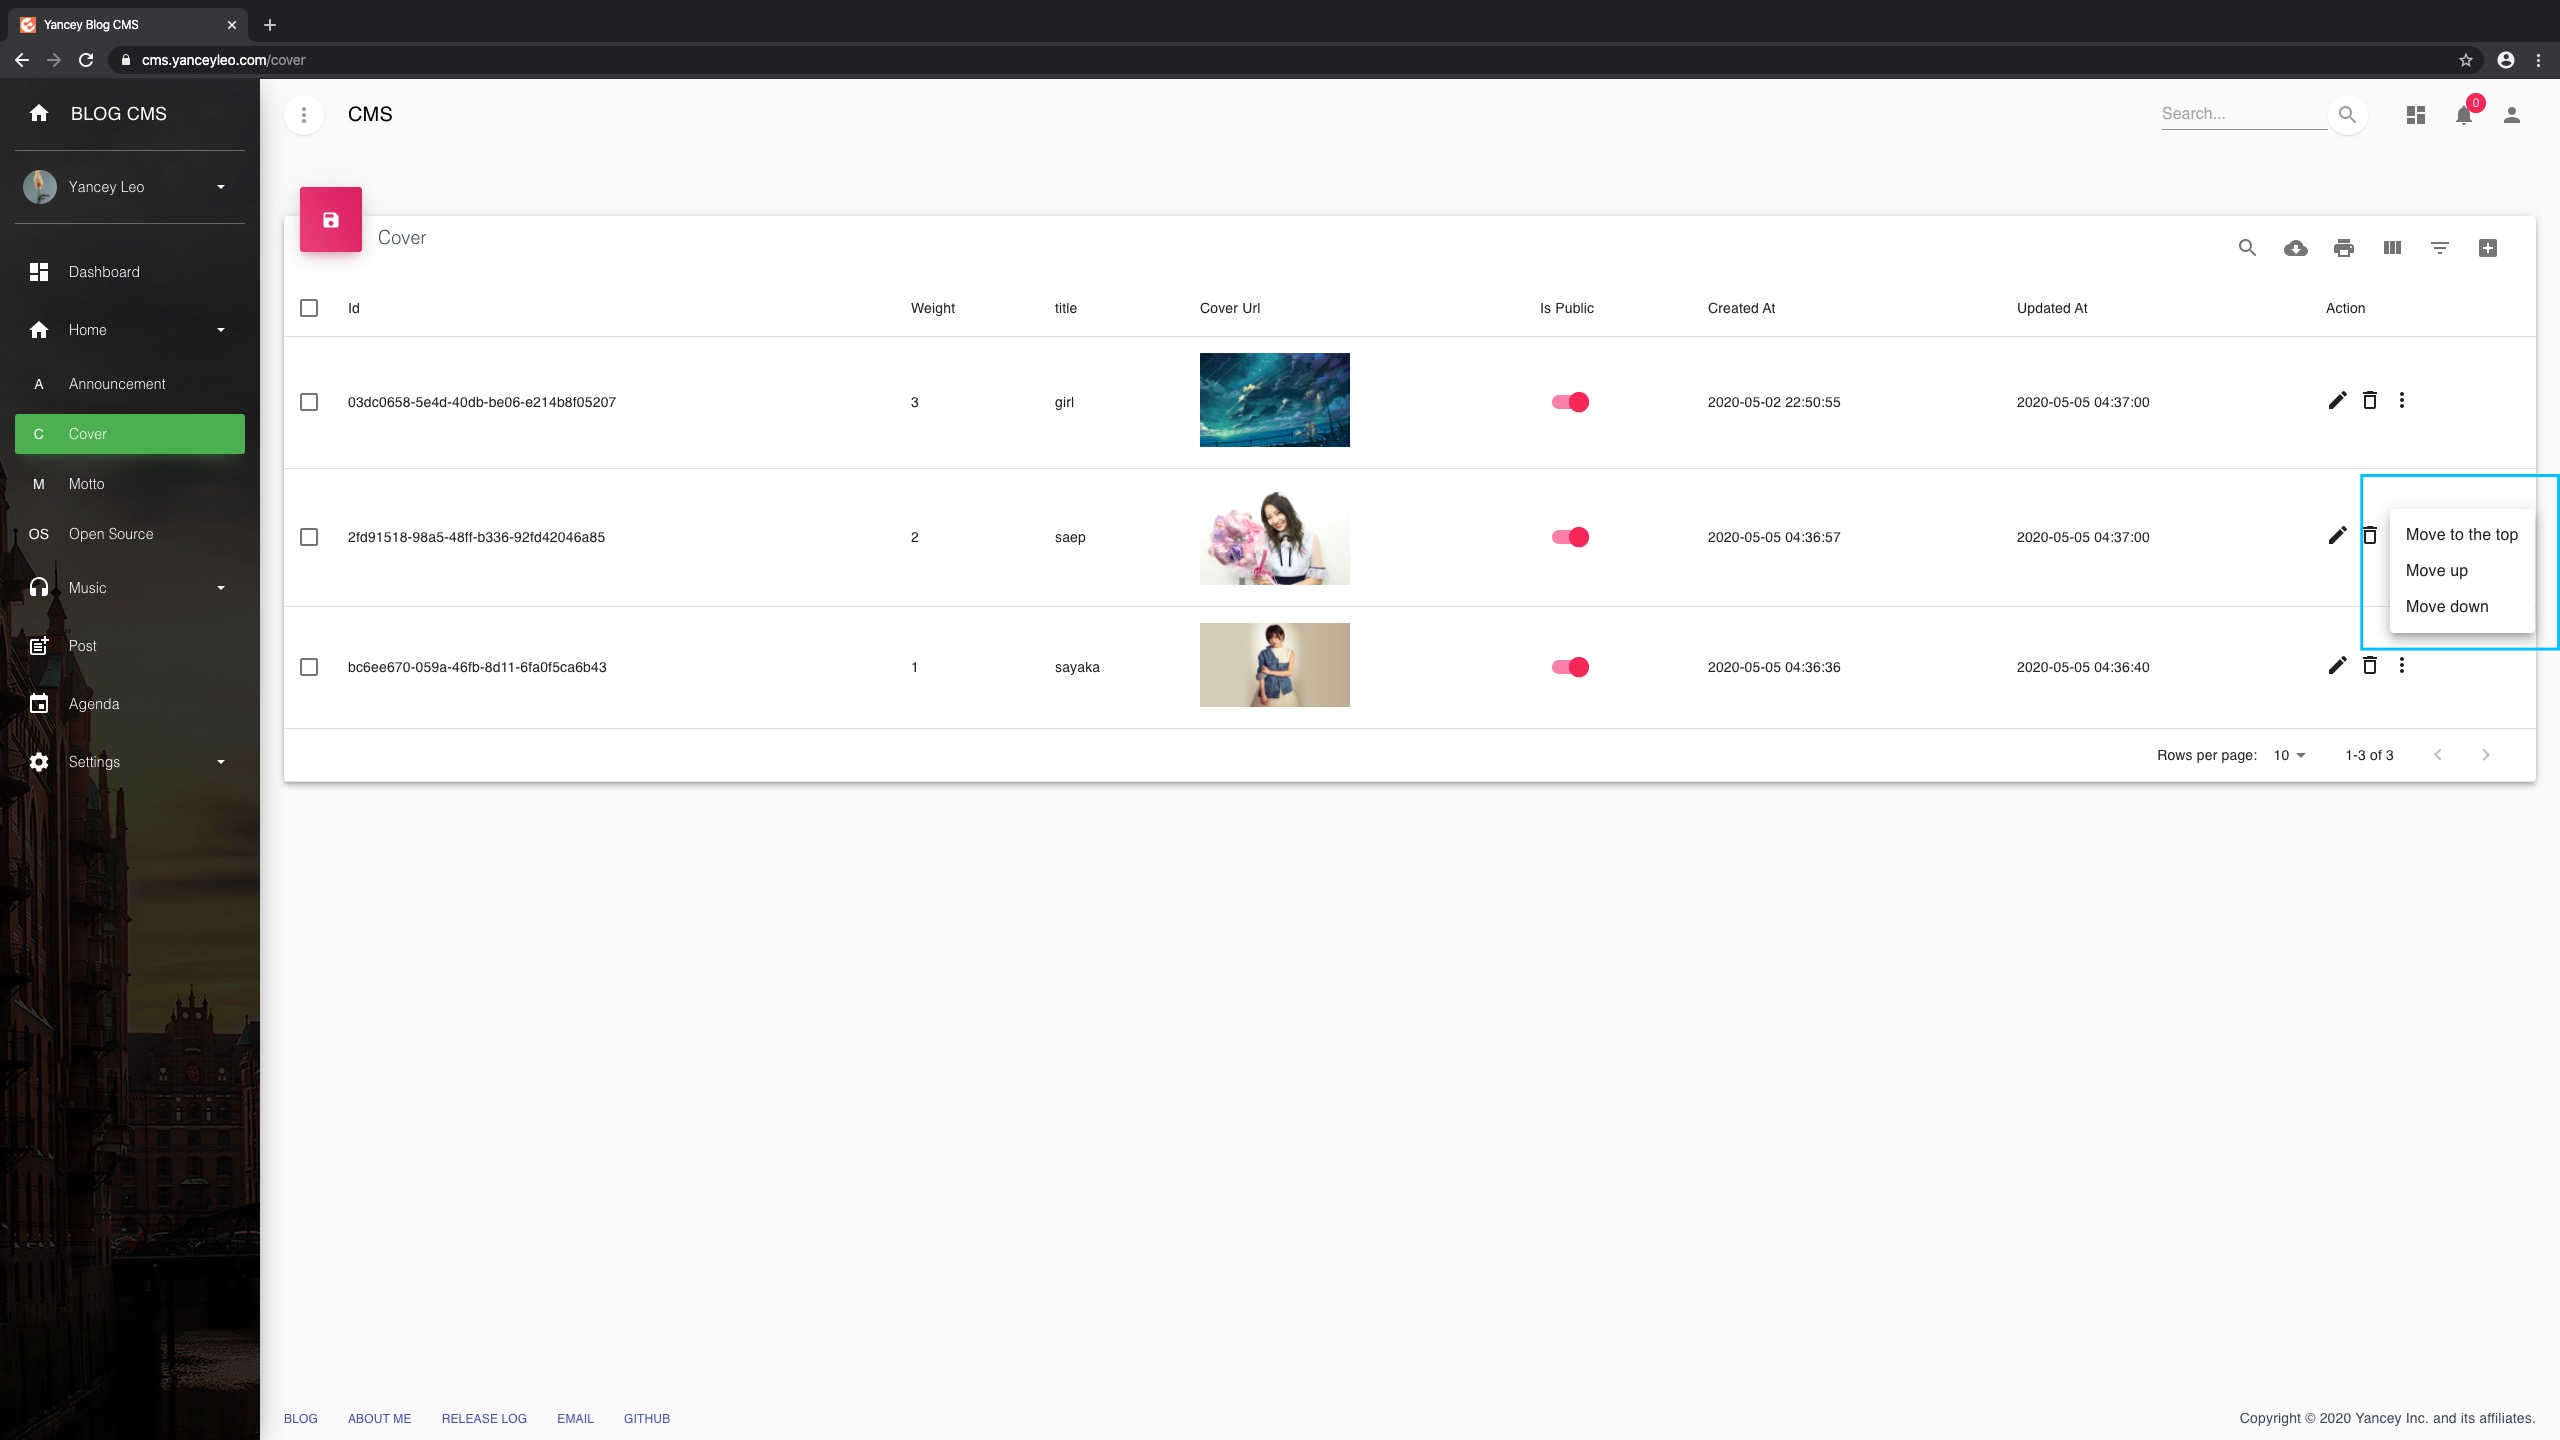2560x1440 pixels.
Task: Select all rows with the header checkbox
Action: click(309, 308)
